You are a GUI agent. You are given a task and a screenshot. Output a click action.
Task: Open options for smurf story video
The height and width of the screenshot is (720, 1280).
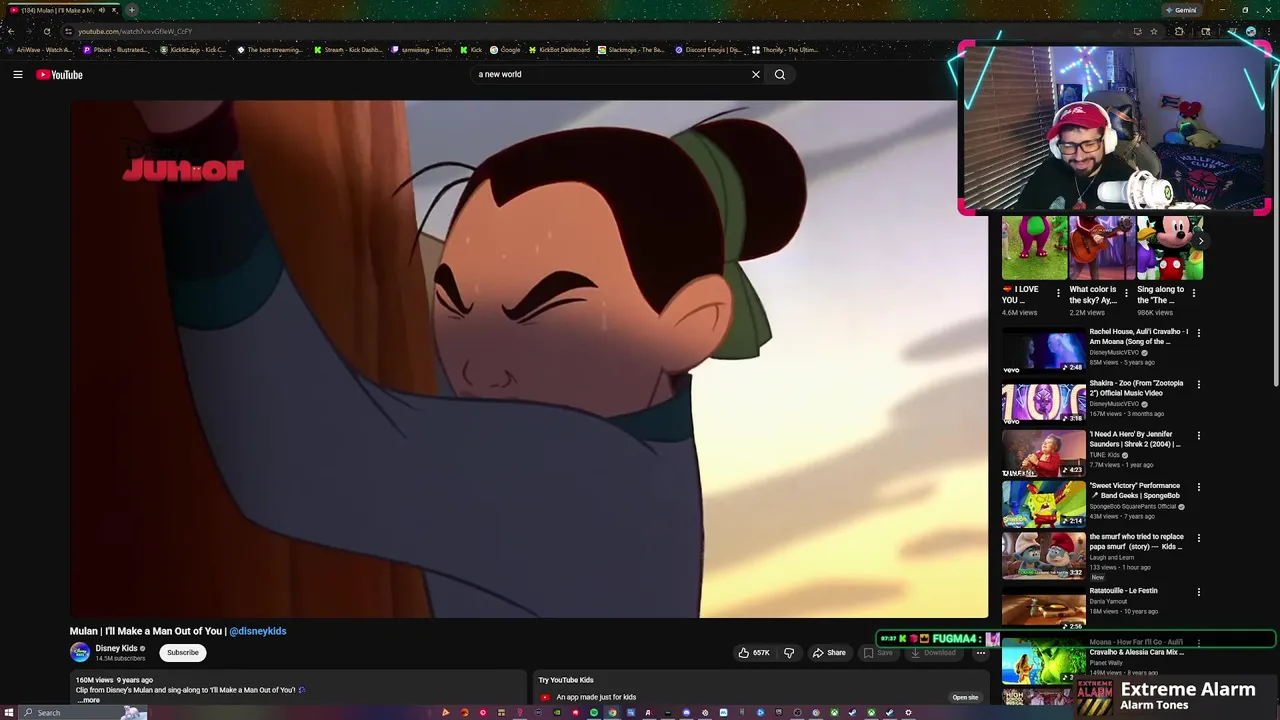(x=1199, y=538)
